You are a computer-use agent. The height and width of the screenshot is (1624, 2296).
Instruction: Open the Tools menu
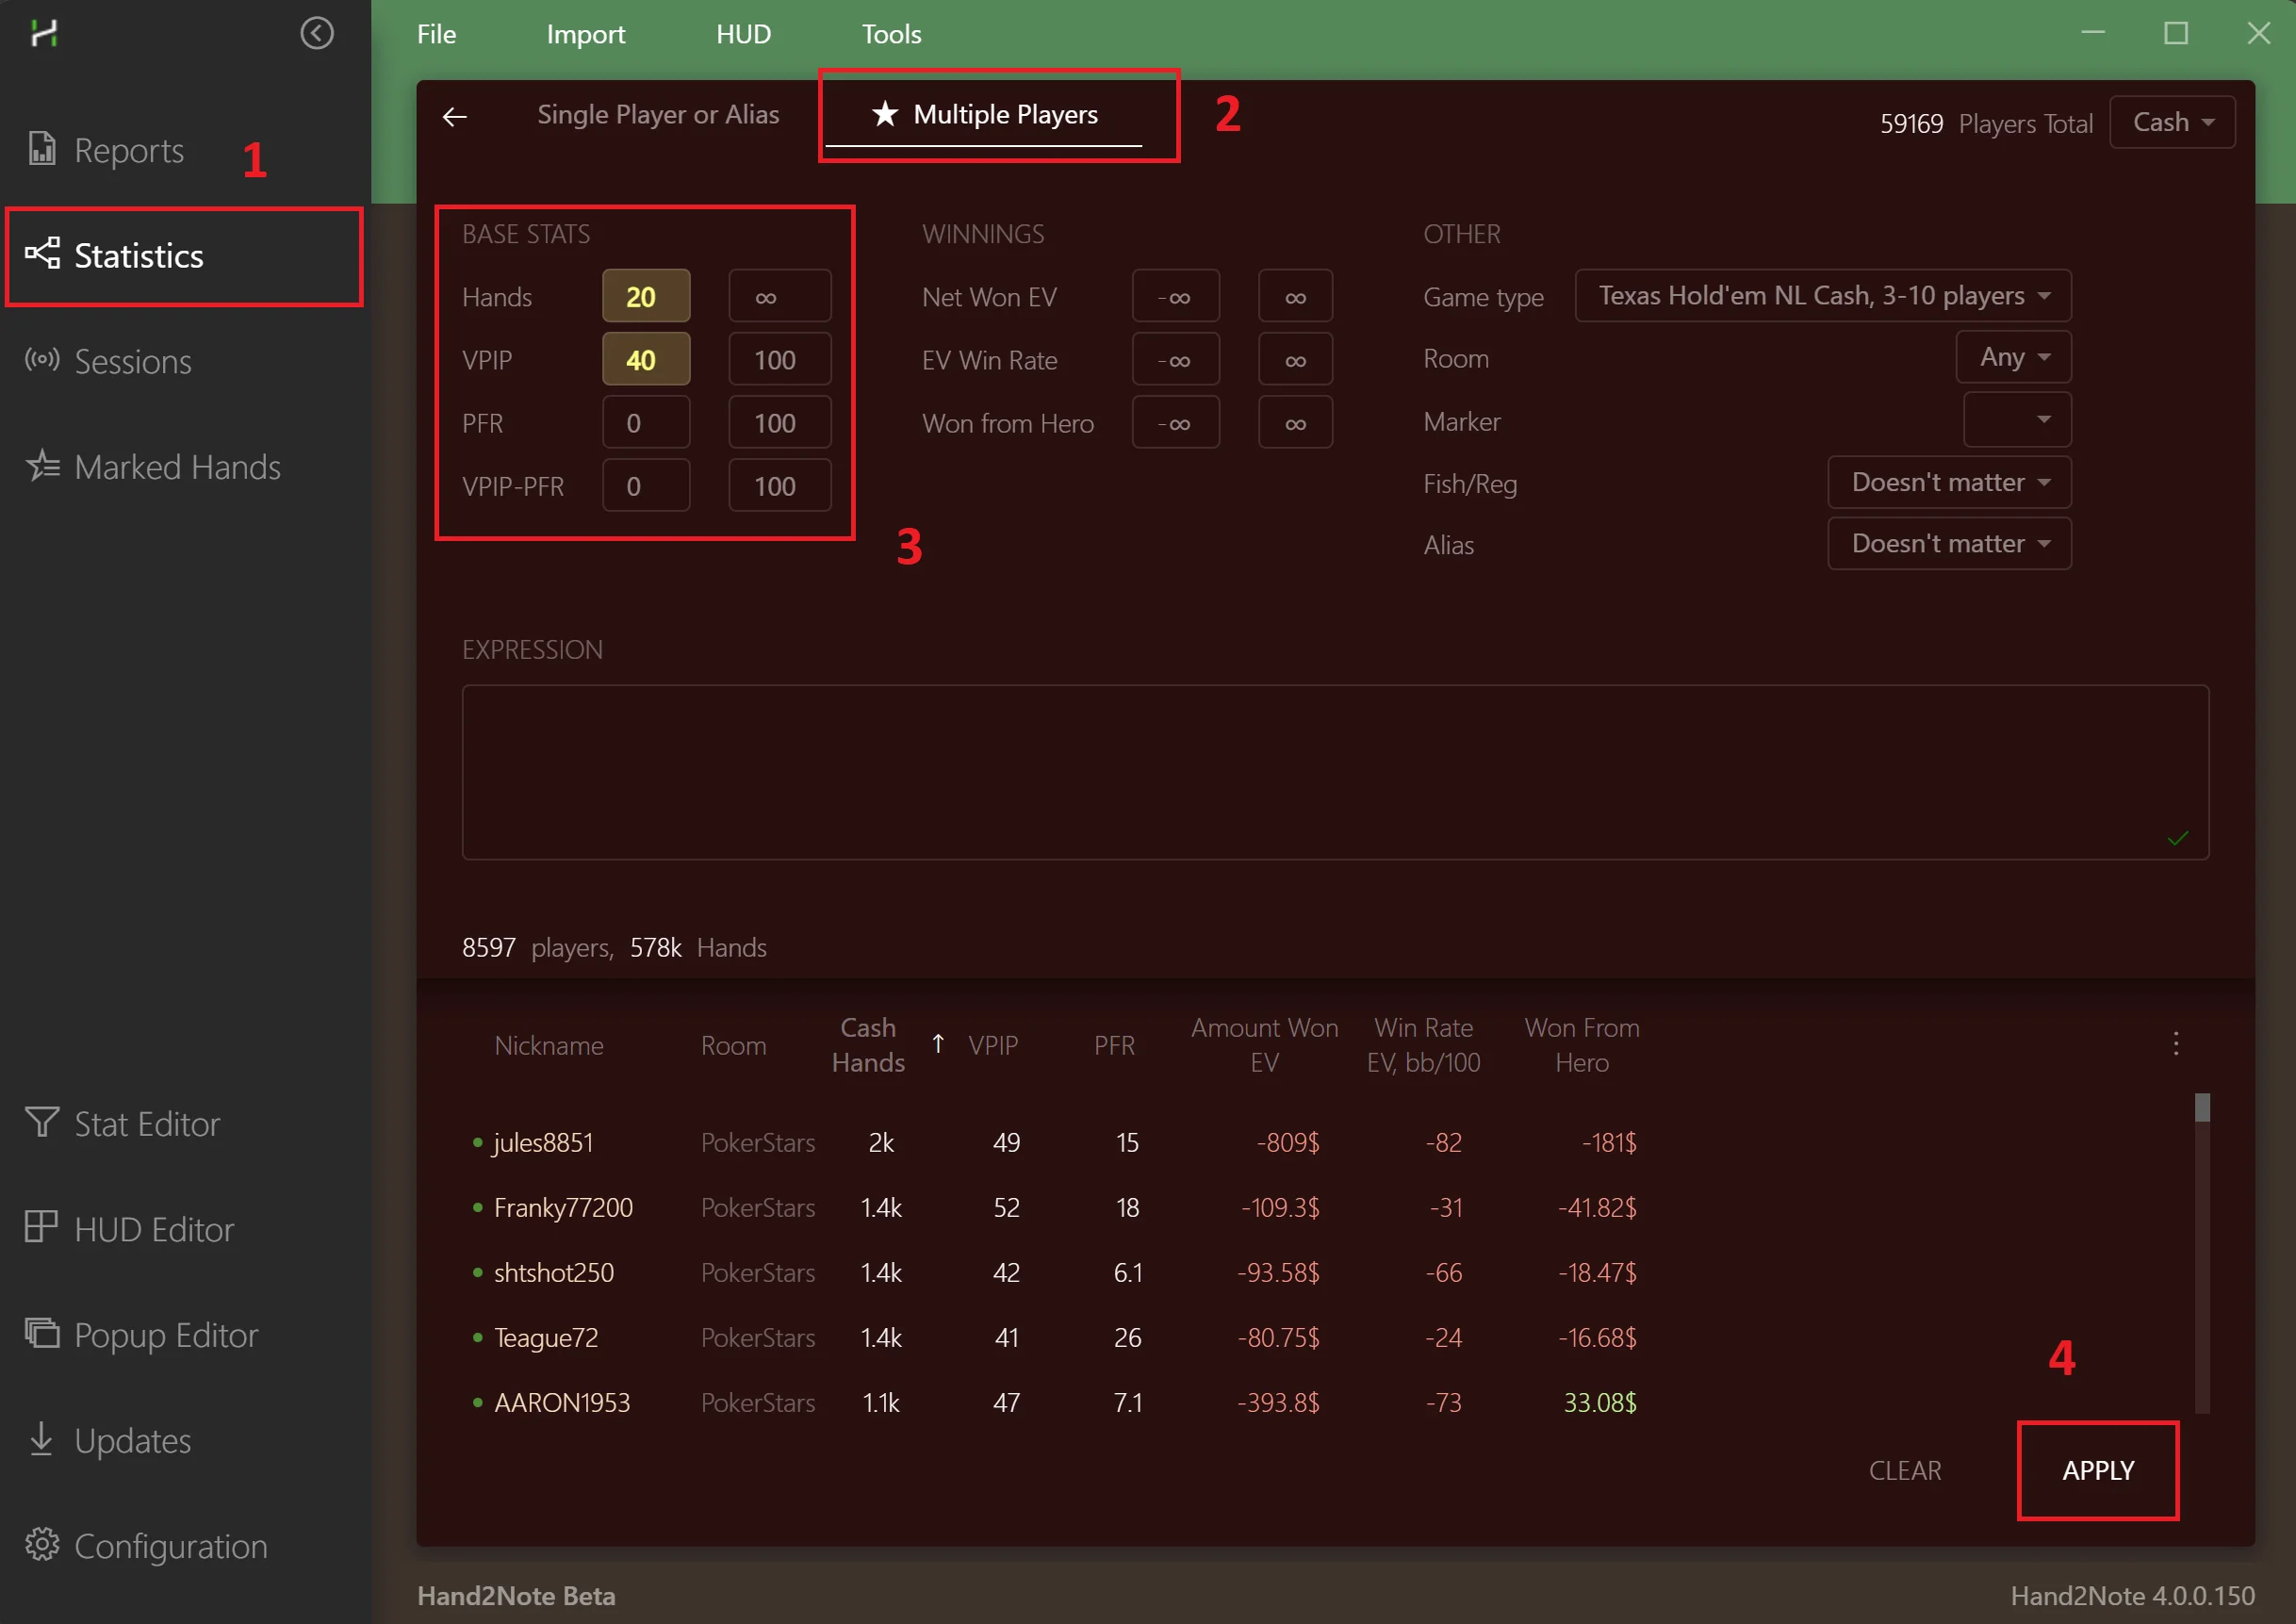(890, 33)
